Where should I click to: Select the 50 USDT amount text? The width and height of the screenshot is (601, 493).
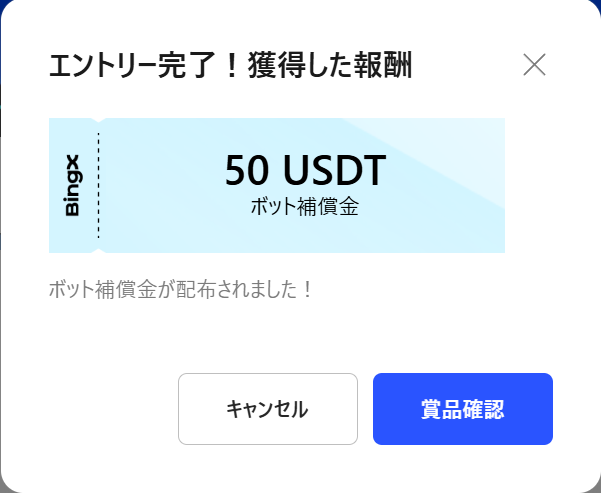coord(305,170)
